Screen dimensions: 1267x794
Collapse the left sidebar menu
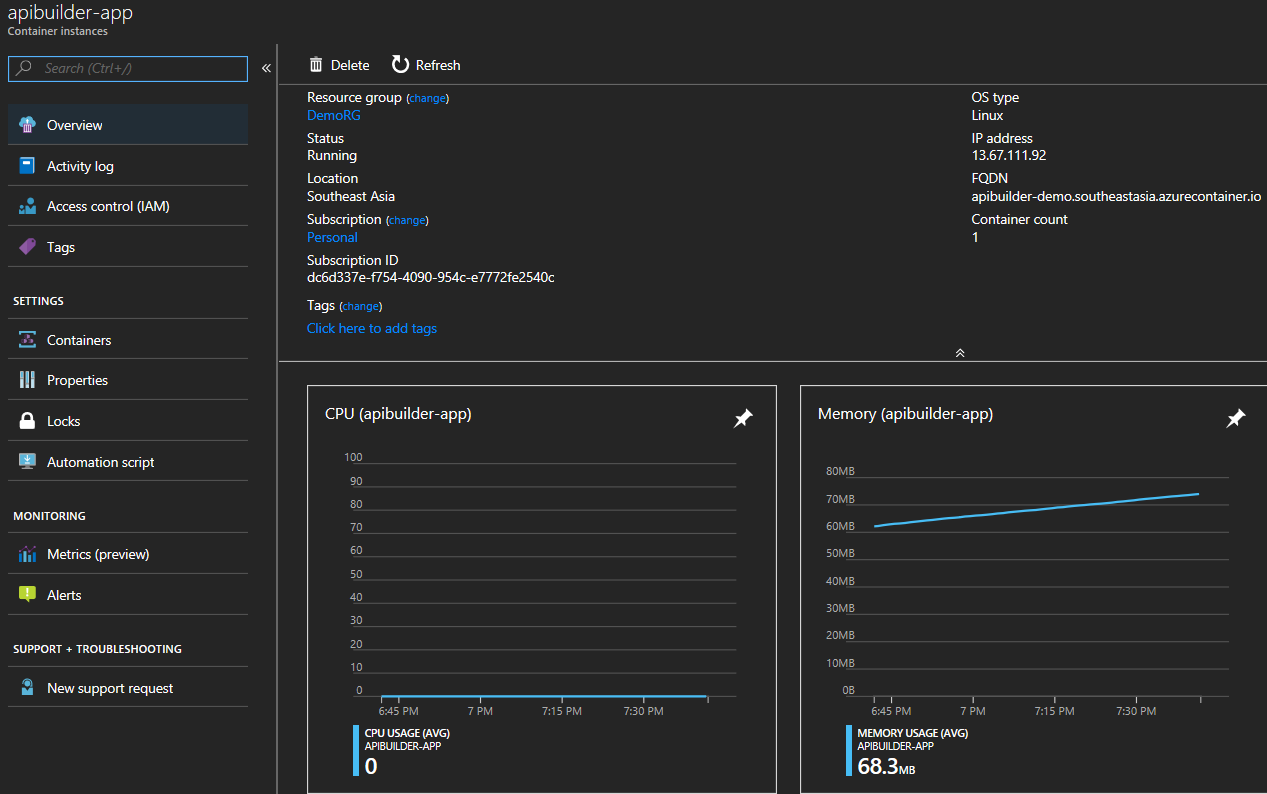point(266,68)
